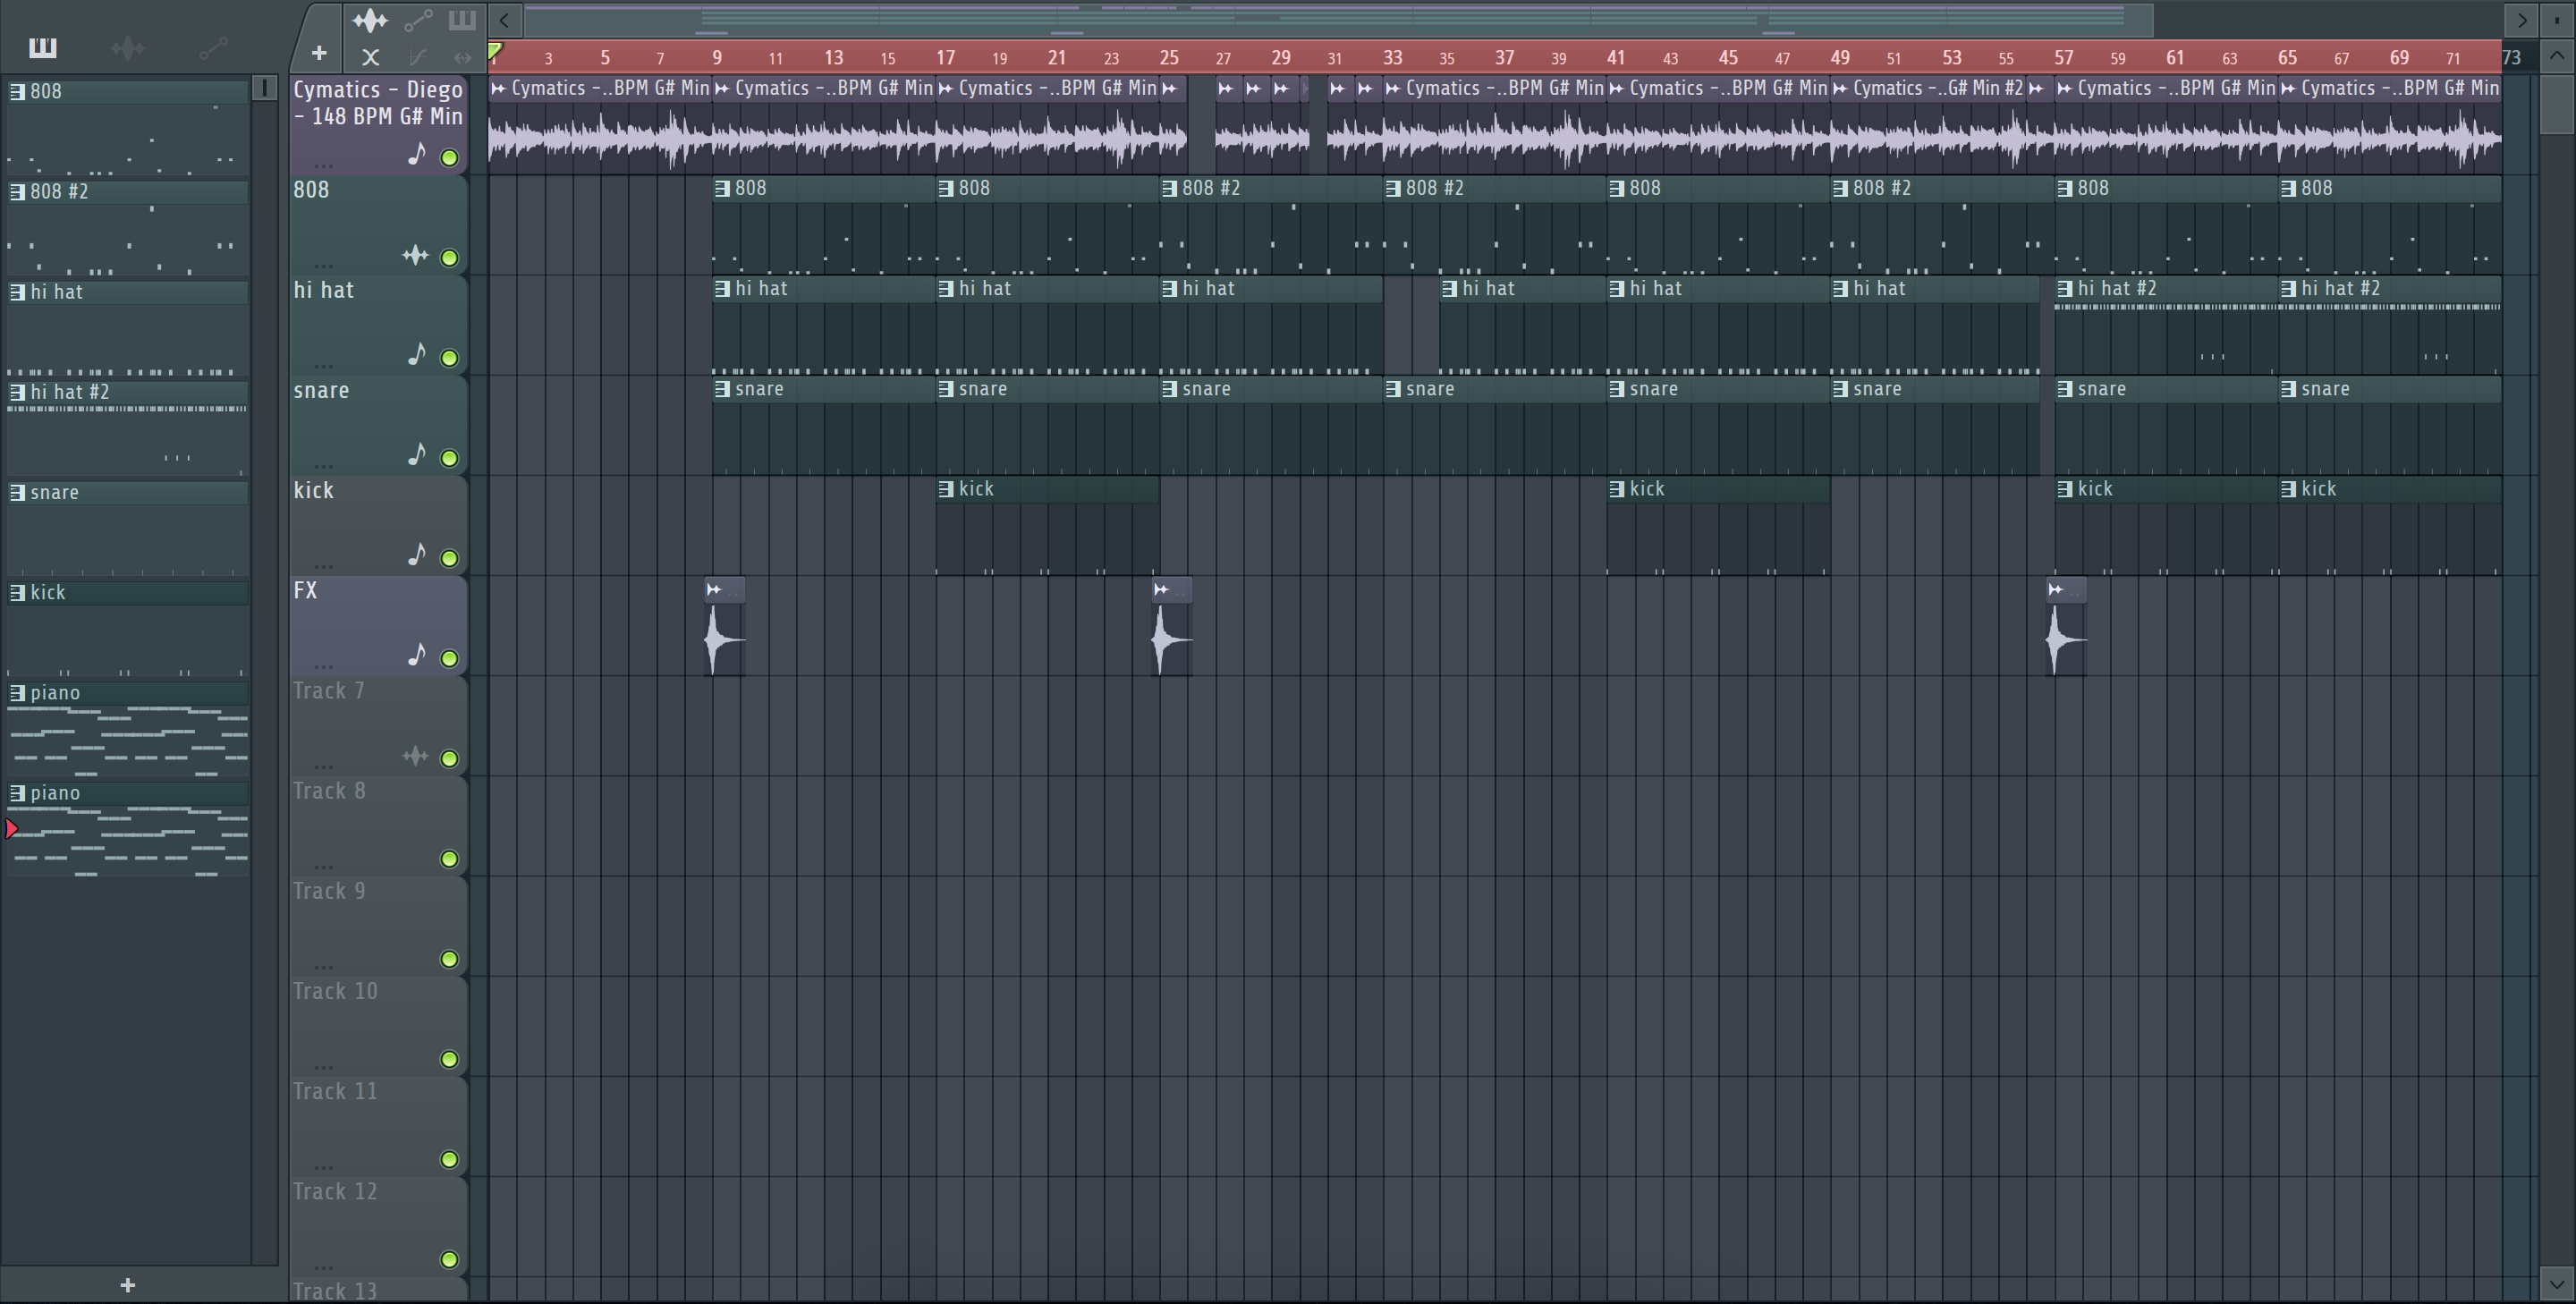Open clip menu of snare pattern at bar 33
The height and width of the screenshot is (1304, 2576).
pos(1392,389)
